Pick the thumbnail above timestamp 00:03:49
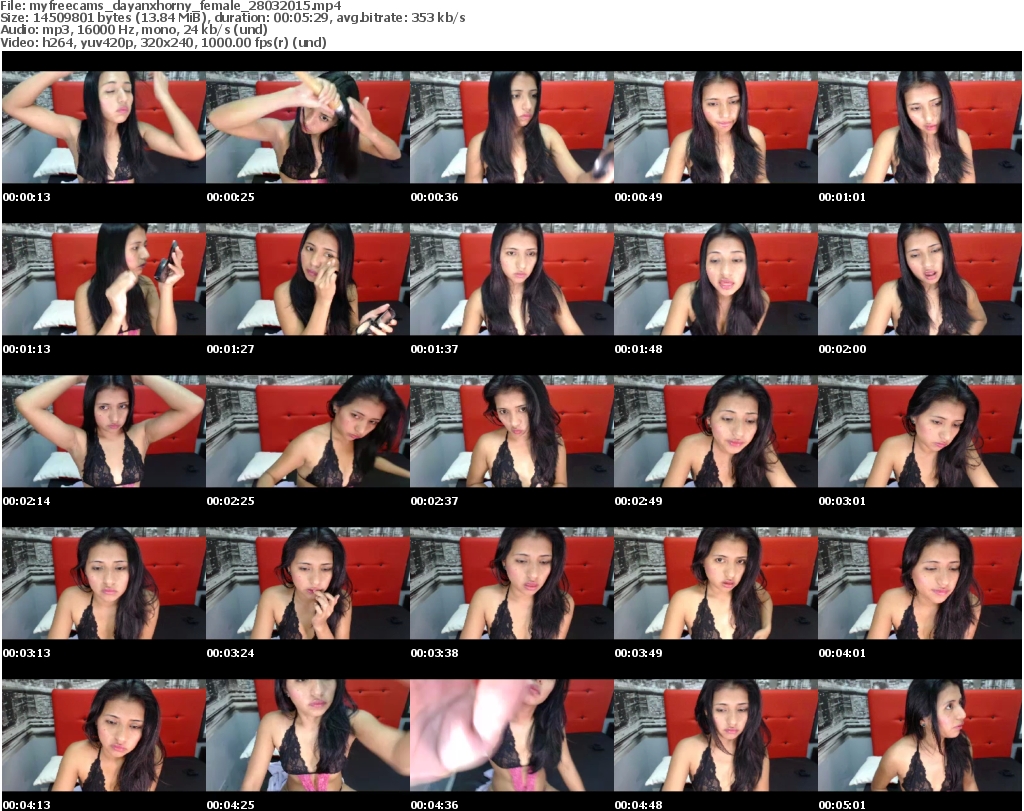Image resolution: width=1024 pixels, height=811 pixels. [x=716, y=583]
